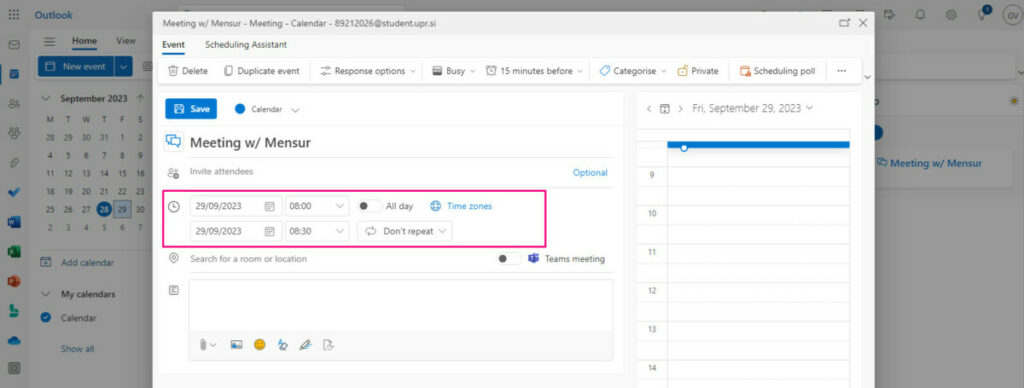Go to today in the day preview
This screenshot has height=388, width=1024.
(665, 108)
